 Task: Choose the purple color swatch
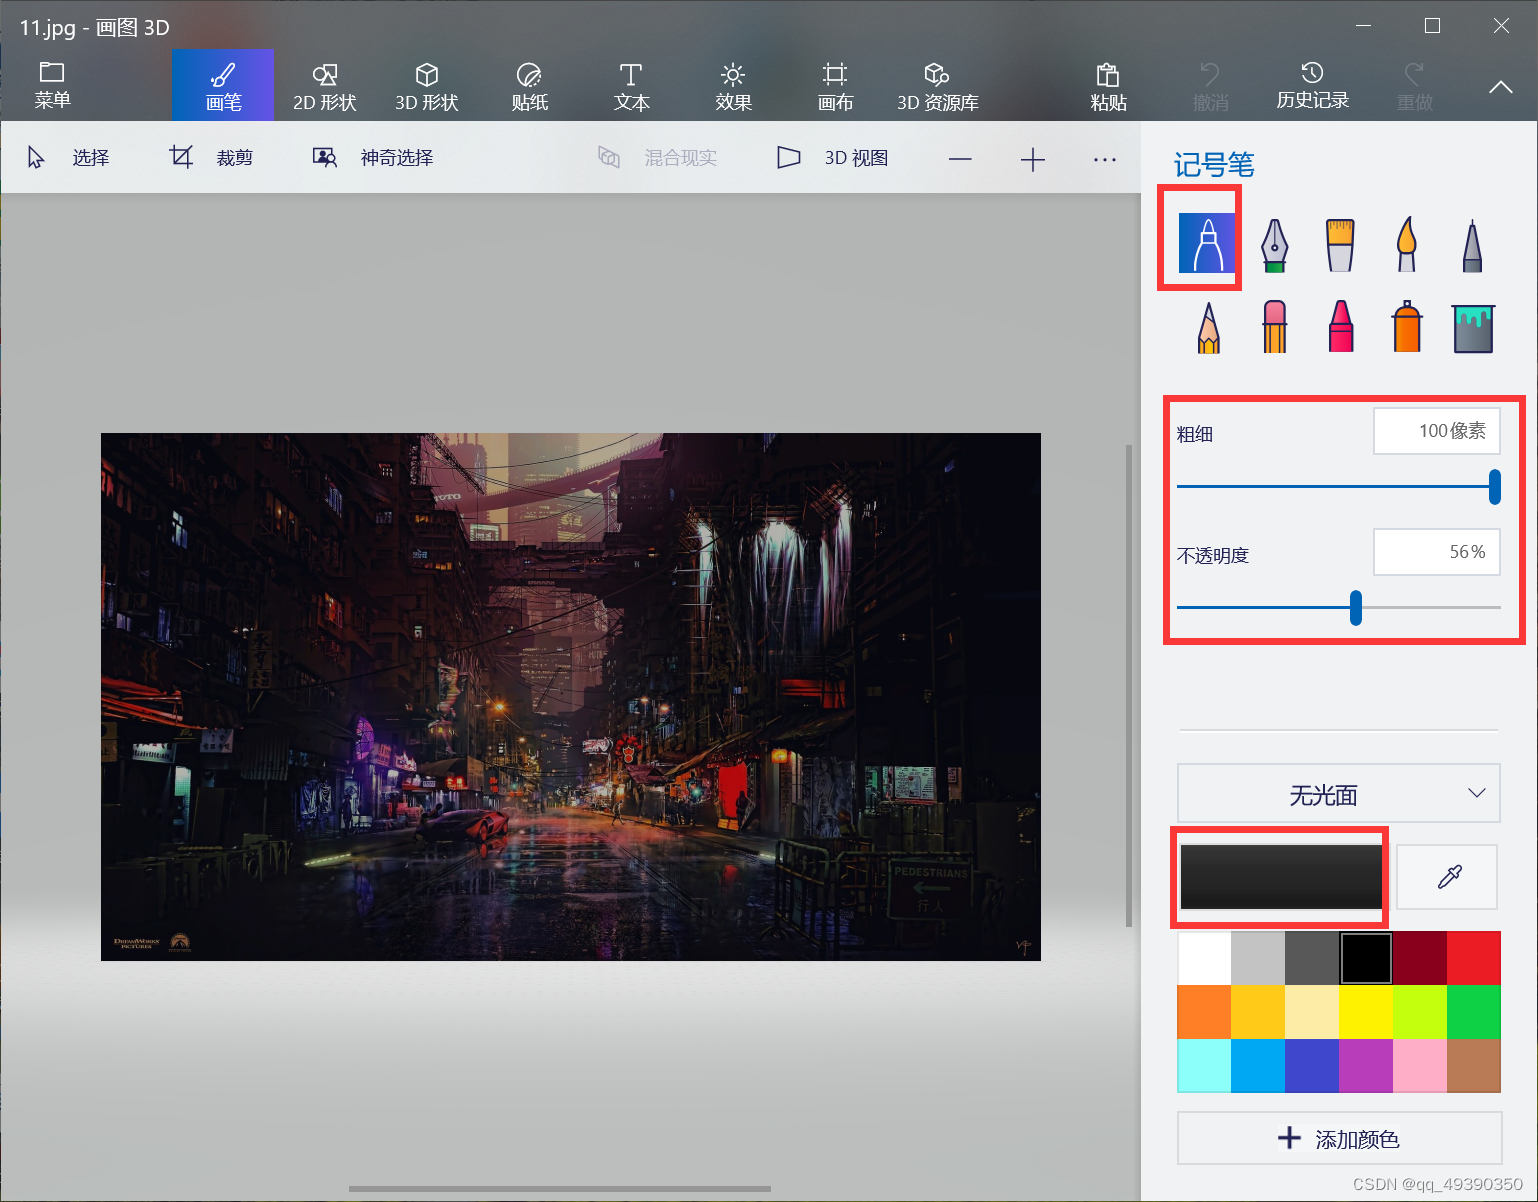click(1366, 1066)
